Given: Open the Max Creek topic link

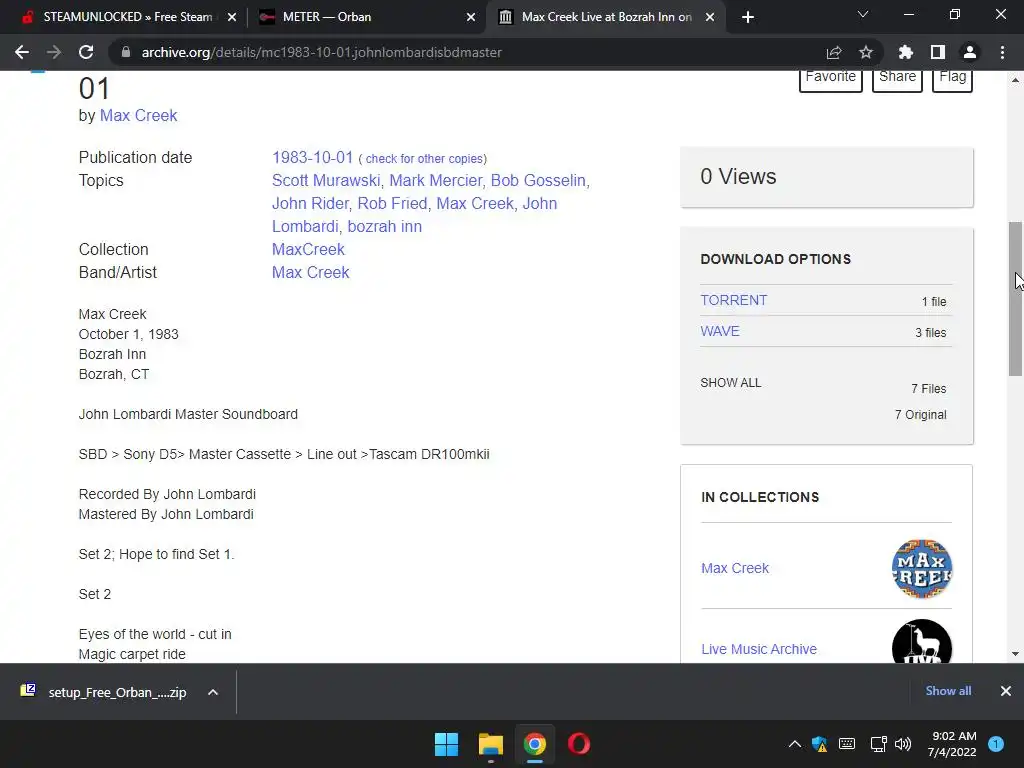Looking at the screenshot, I should pos(475,204).
